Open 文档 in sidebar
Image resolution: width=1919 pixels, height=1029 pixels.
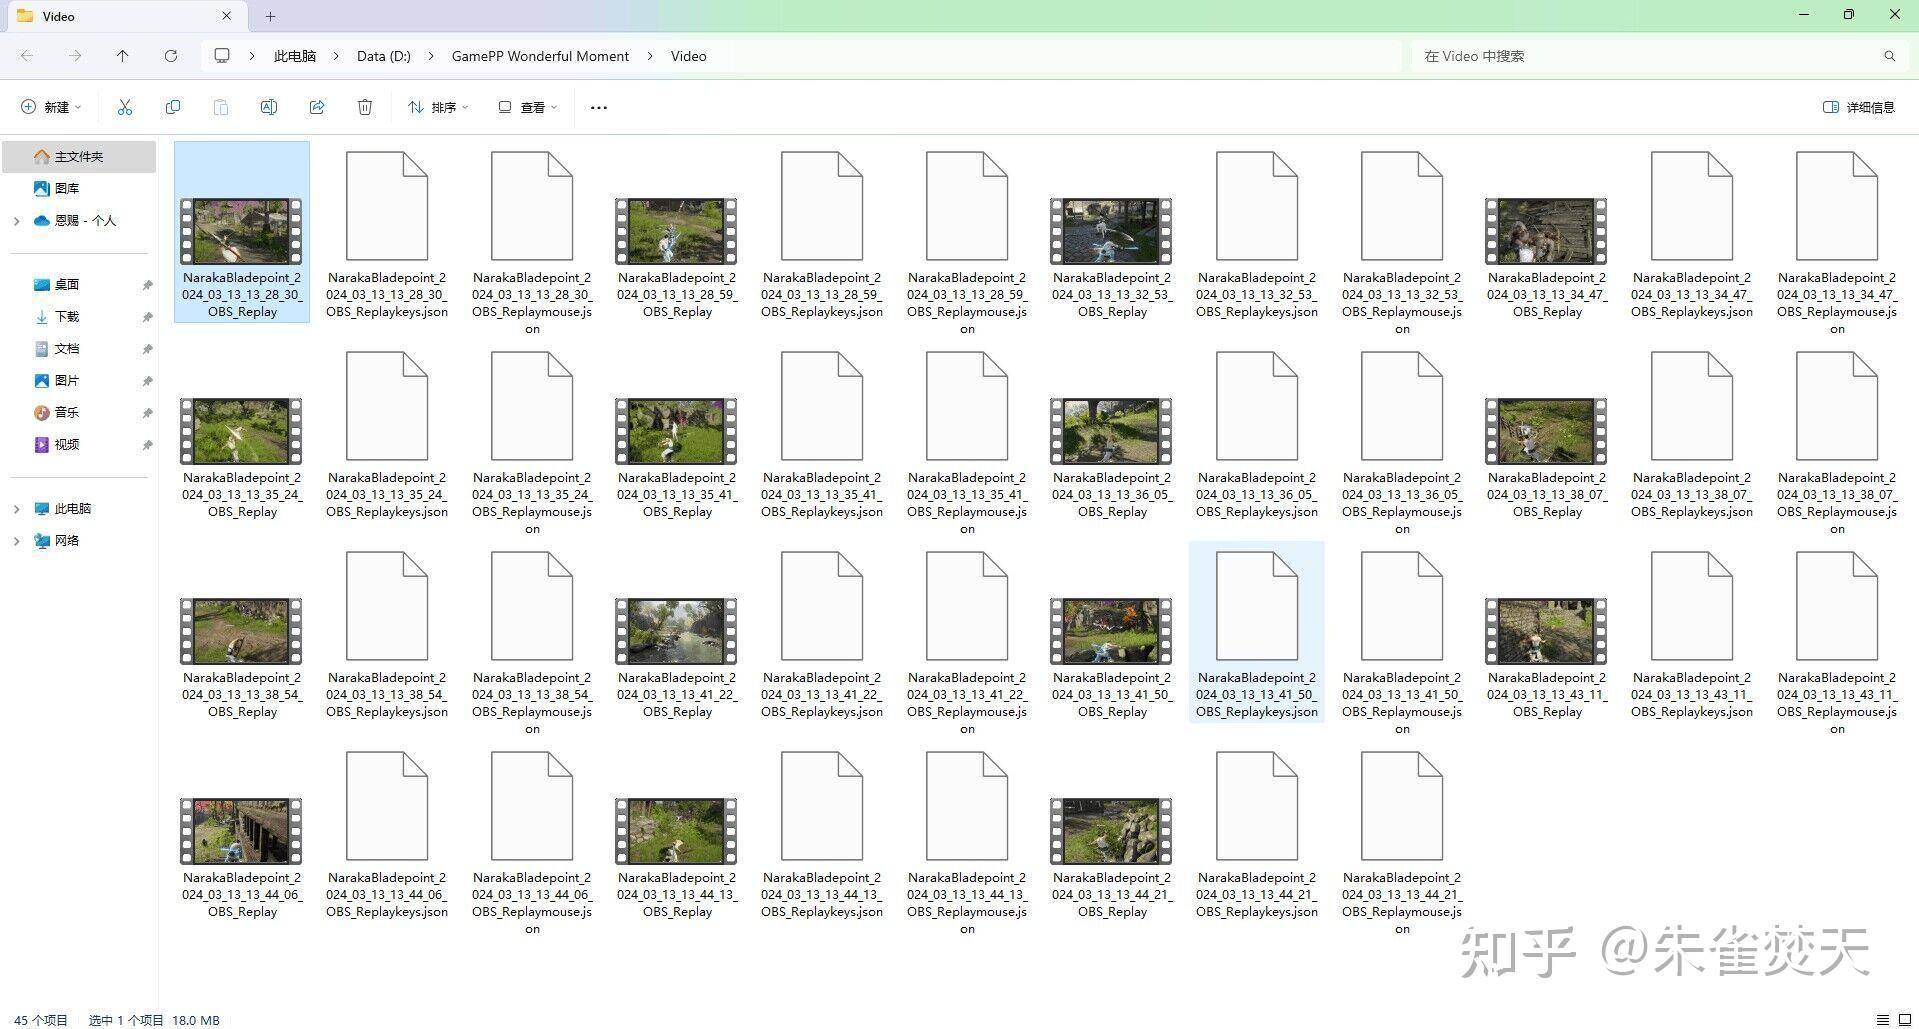click(x=67, y=348)
